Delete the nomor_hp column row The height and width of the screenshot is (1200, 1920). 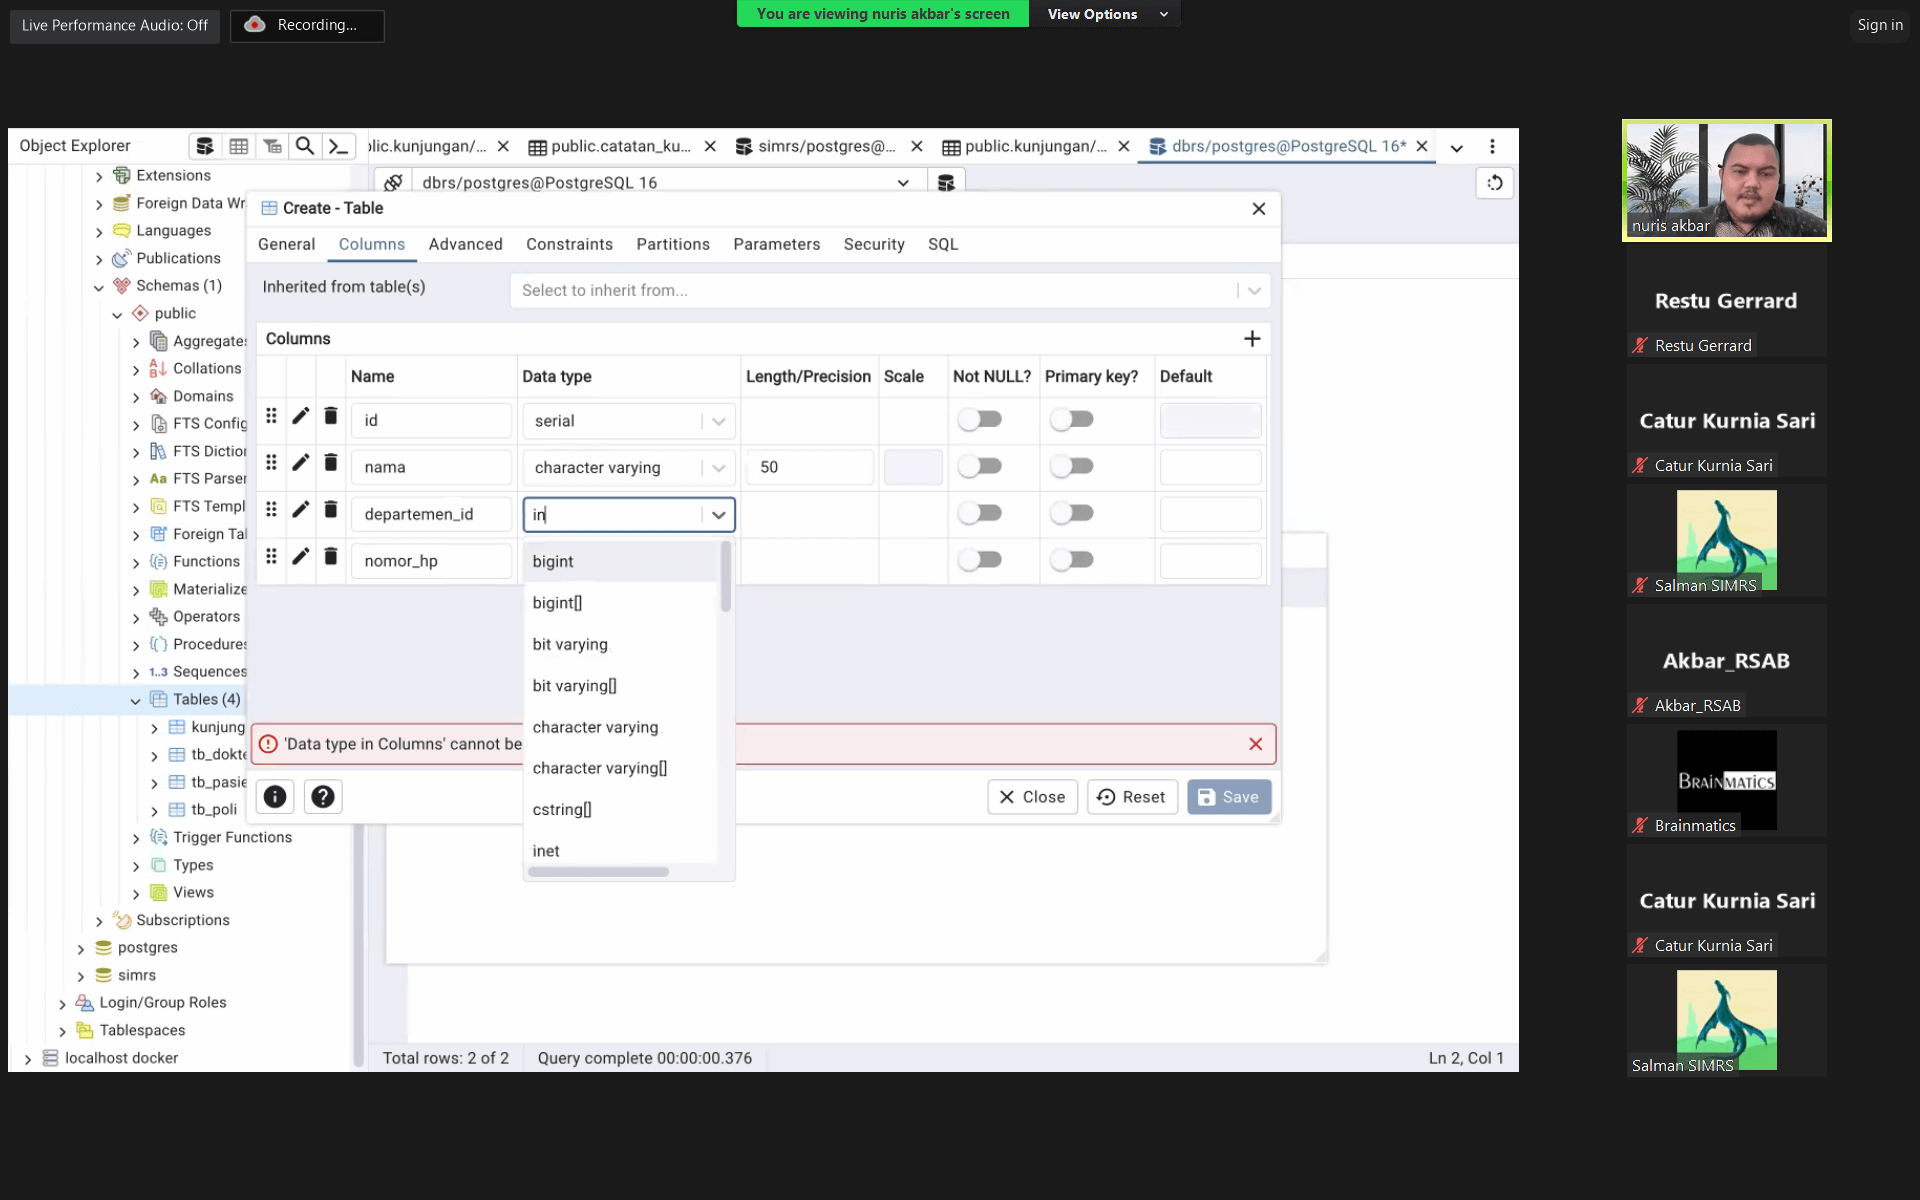click(331, 557)
